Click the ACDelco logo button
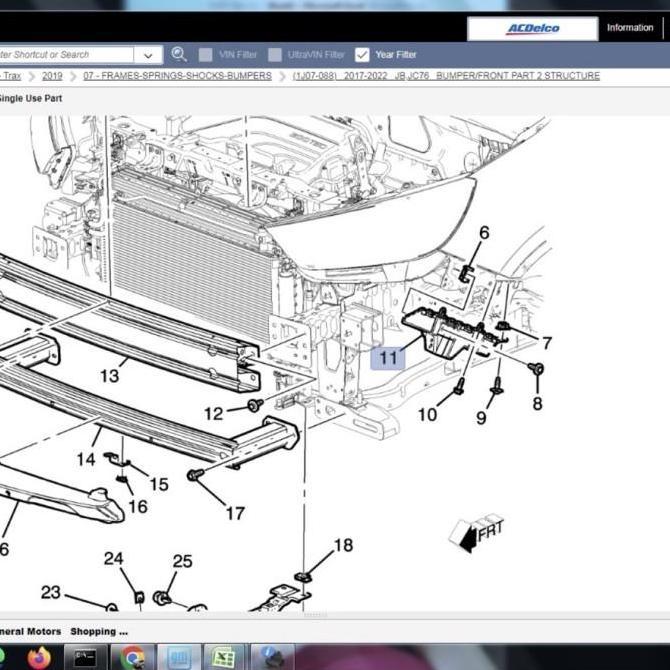The image size is (670, 670). [x=532, y=29]
